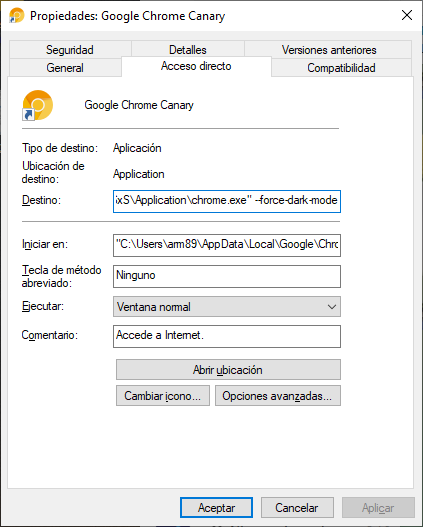This screenshot has width=423, height=527.
Task: Click the Aplicación target type value
Action: pos(137,148)
